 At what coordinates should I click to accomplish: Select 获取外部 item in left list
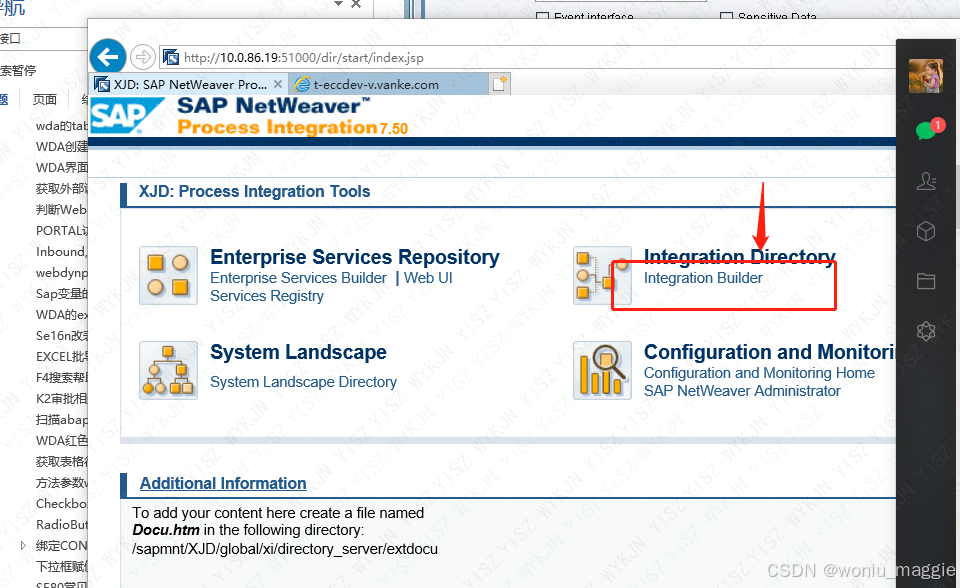61,189
